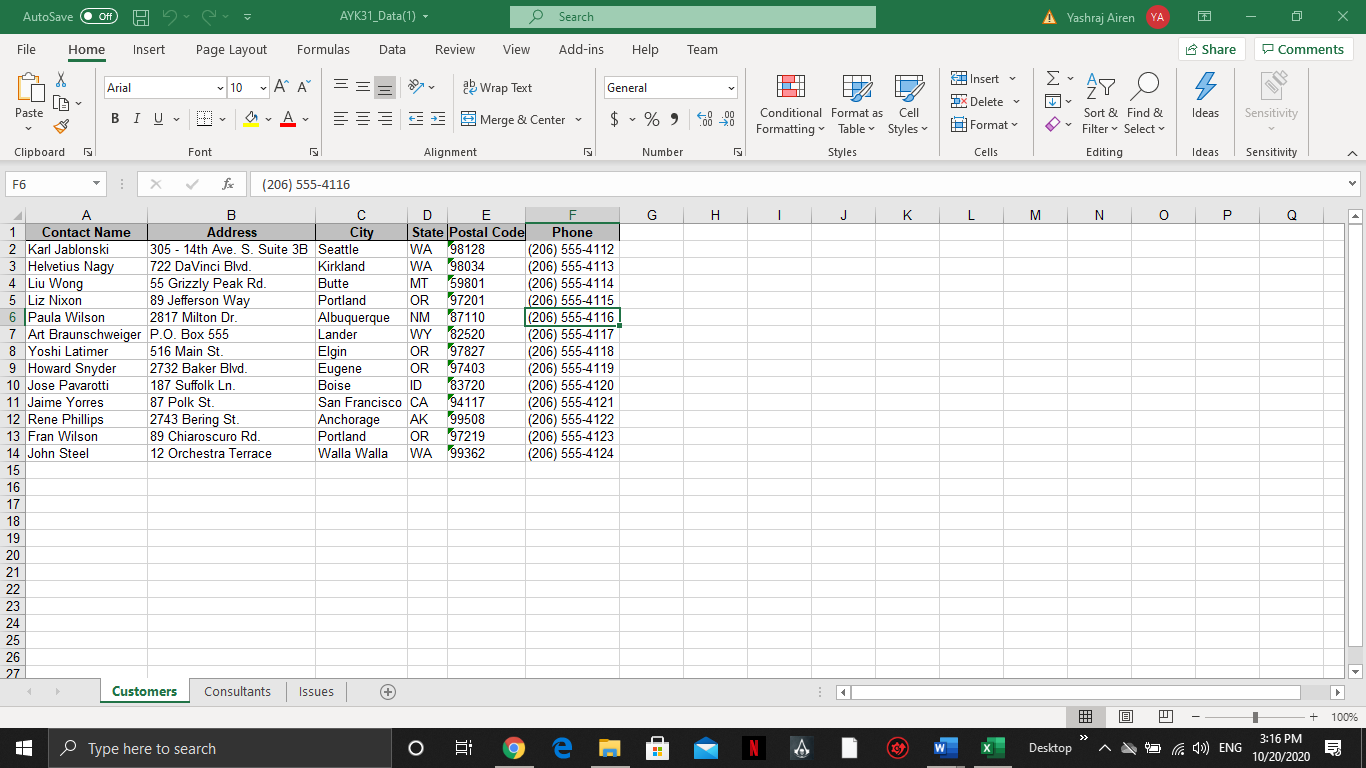Screen dimensions: 1366x768
Task: Open Cell Styles gallery
Action: coord(908,104)
